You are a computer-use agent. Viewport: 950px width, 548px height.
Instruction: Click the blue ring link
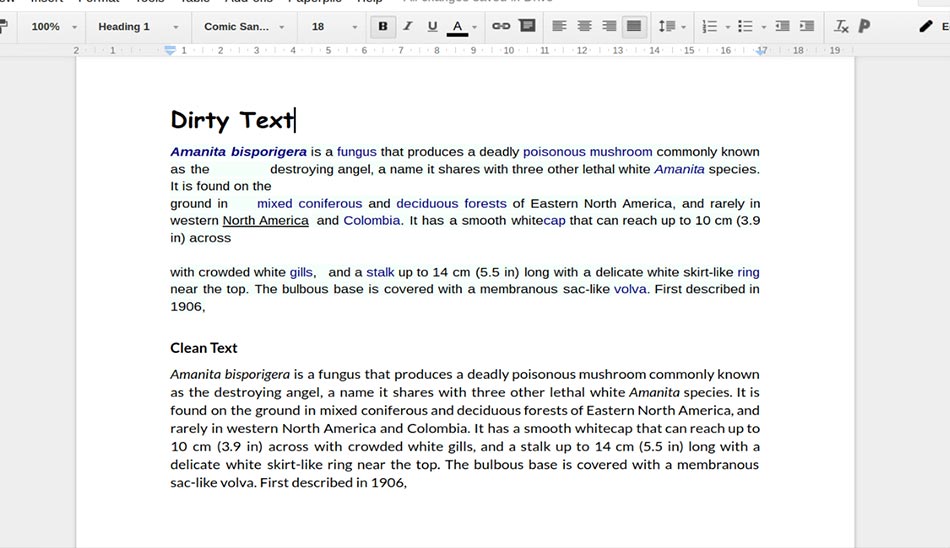(x=748, y=272)
